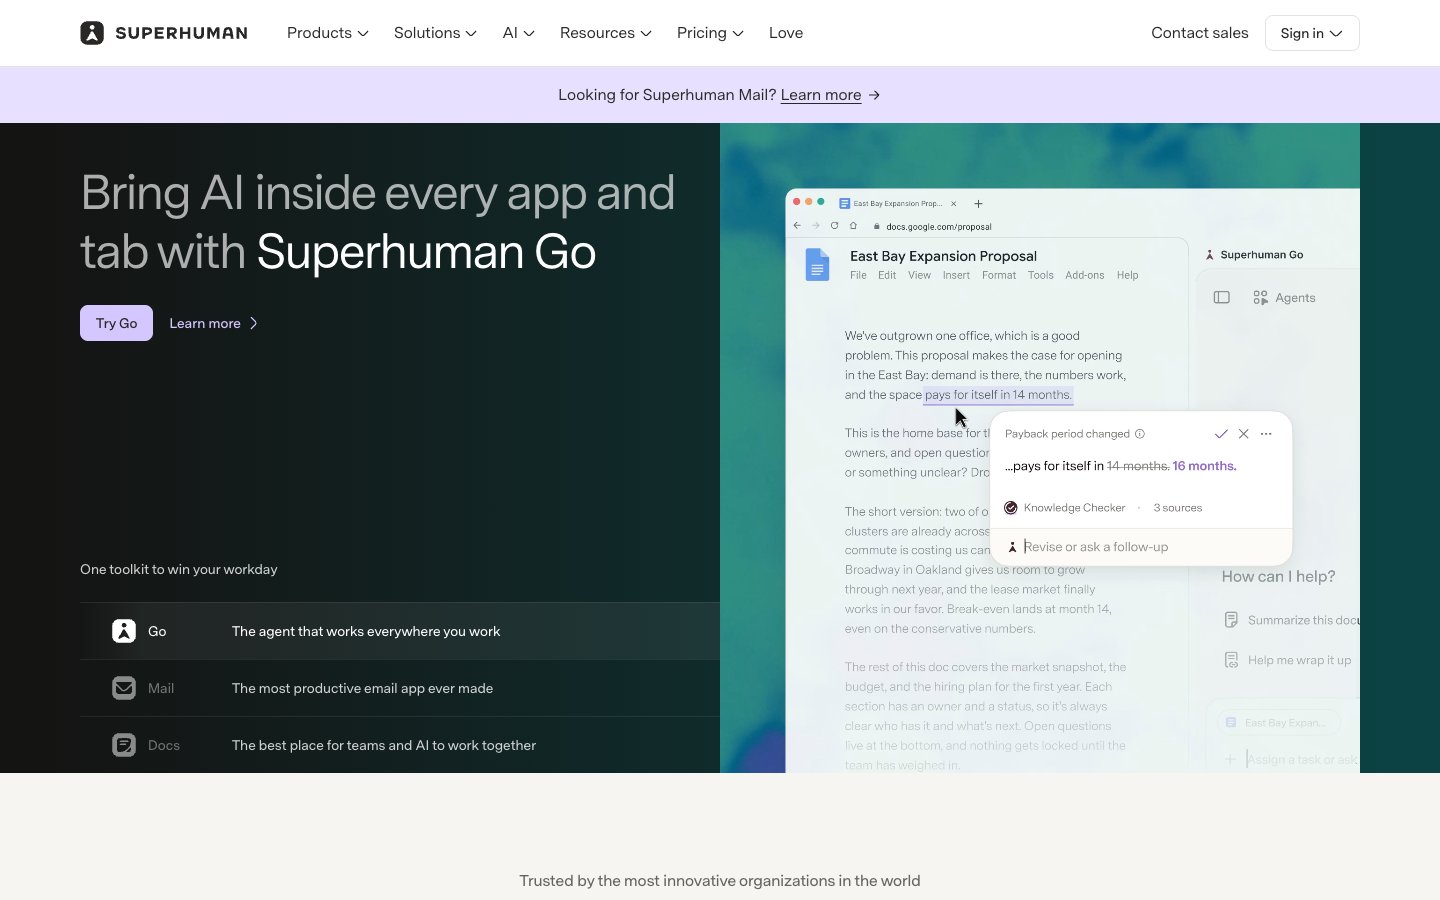
Task: Click Summarize this doc suggestion
Action: [x=1292, y=620]
